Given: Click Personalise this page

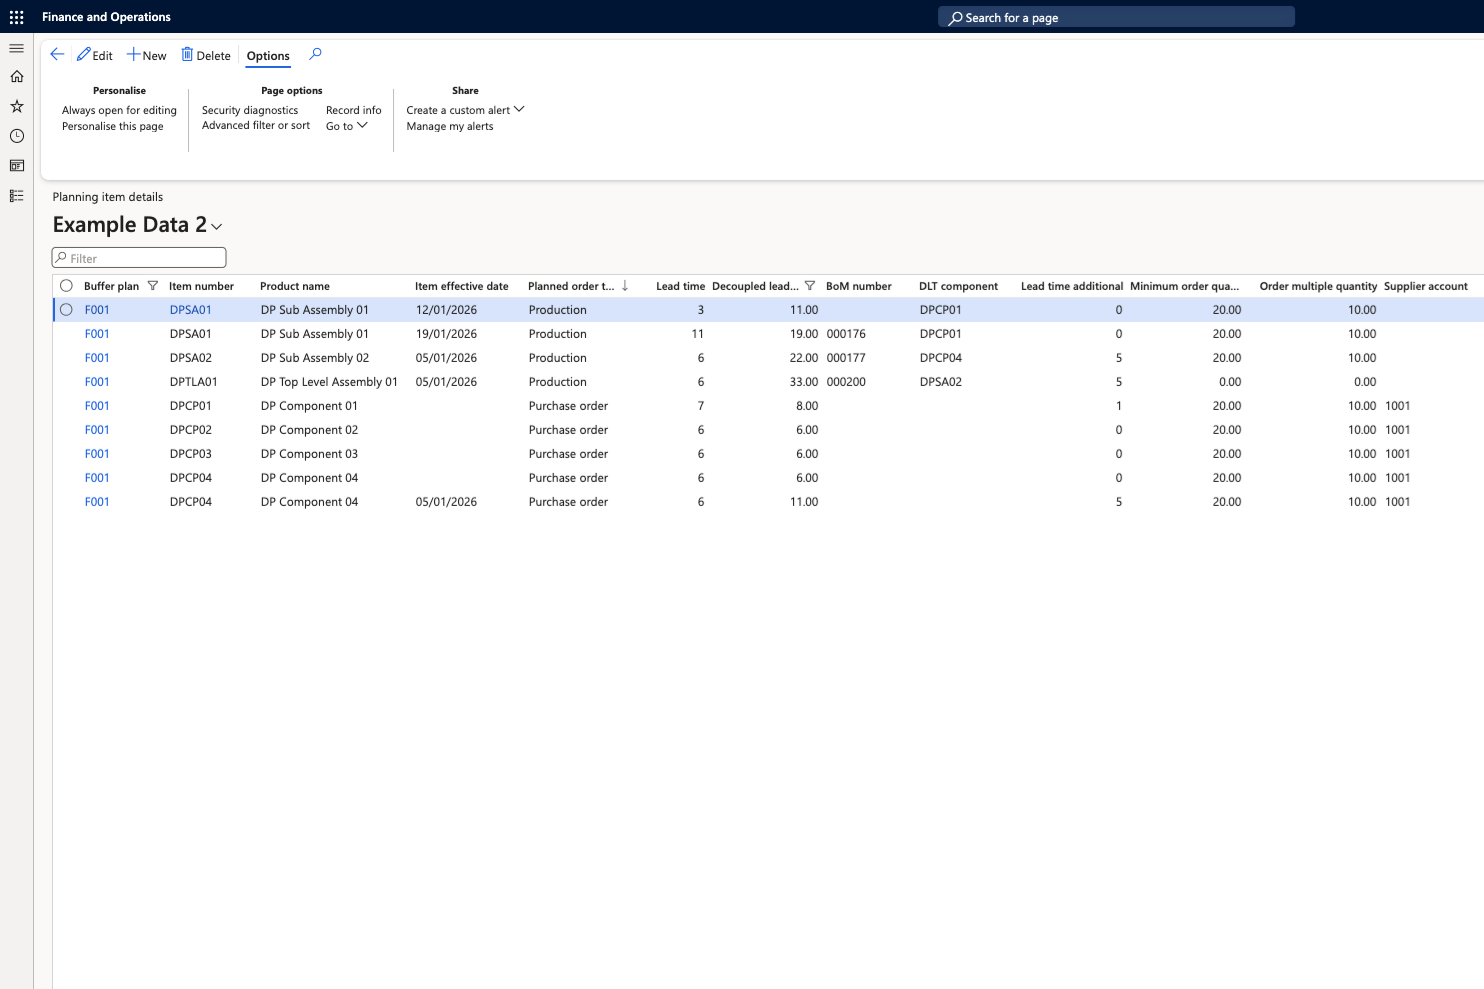Looking at the screenshot, I should click(112, 126).
